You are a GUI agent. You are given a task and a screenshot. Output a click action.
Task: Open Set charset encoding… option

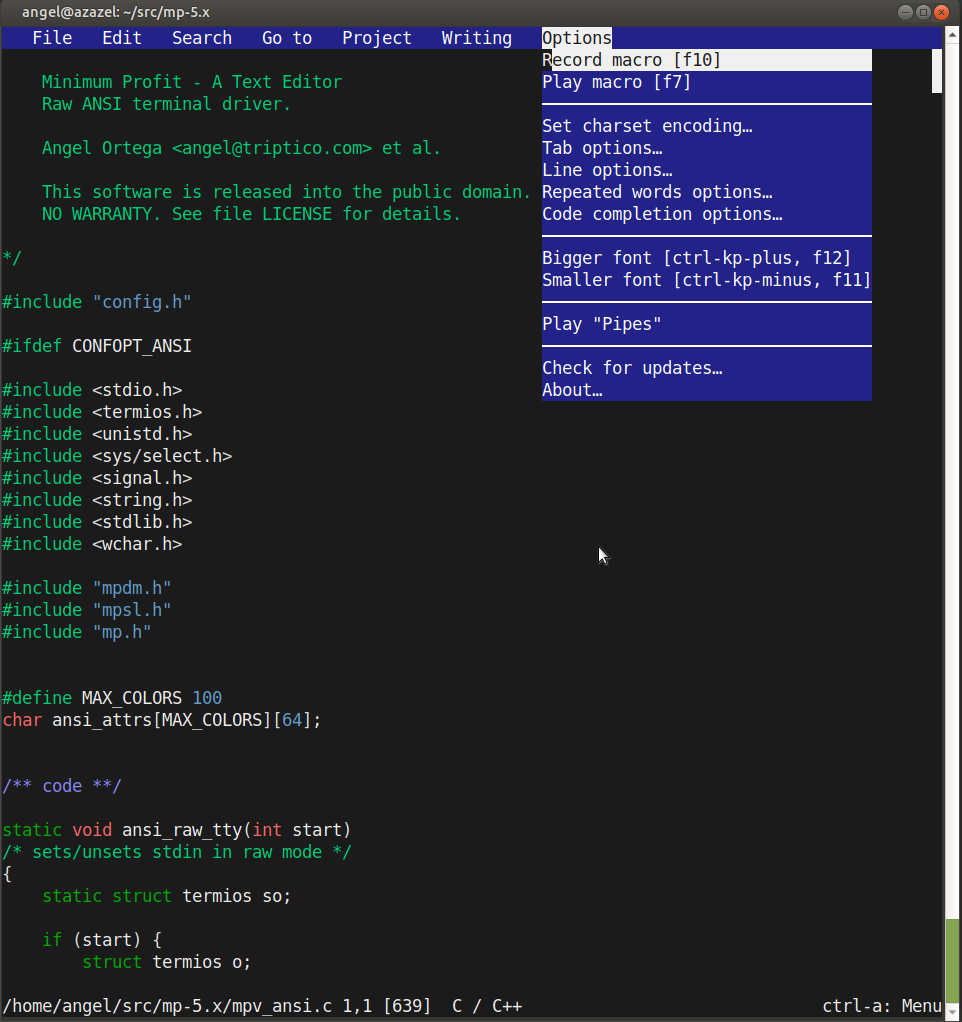point(707,126)
